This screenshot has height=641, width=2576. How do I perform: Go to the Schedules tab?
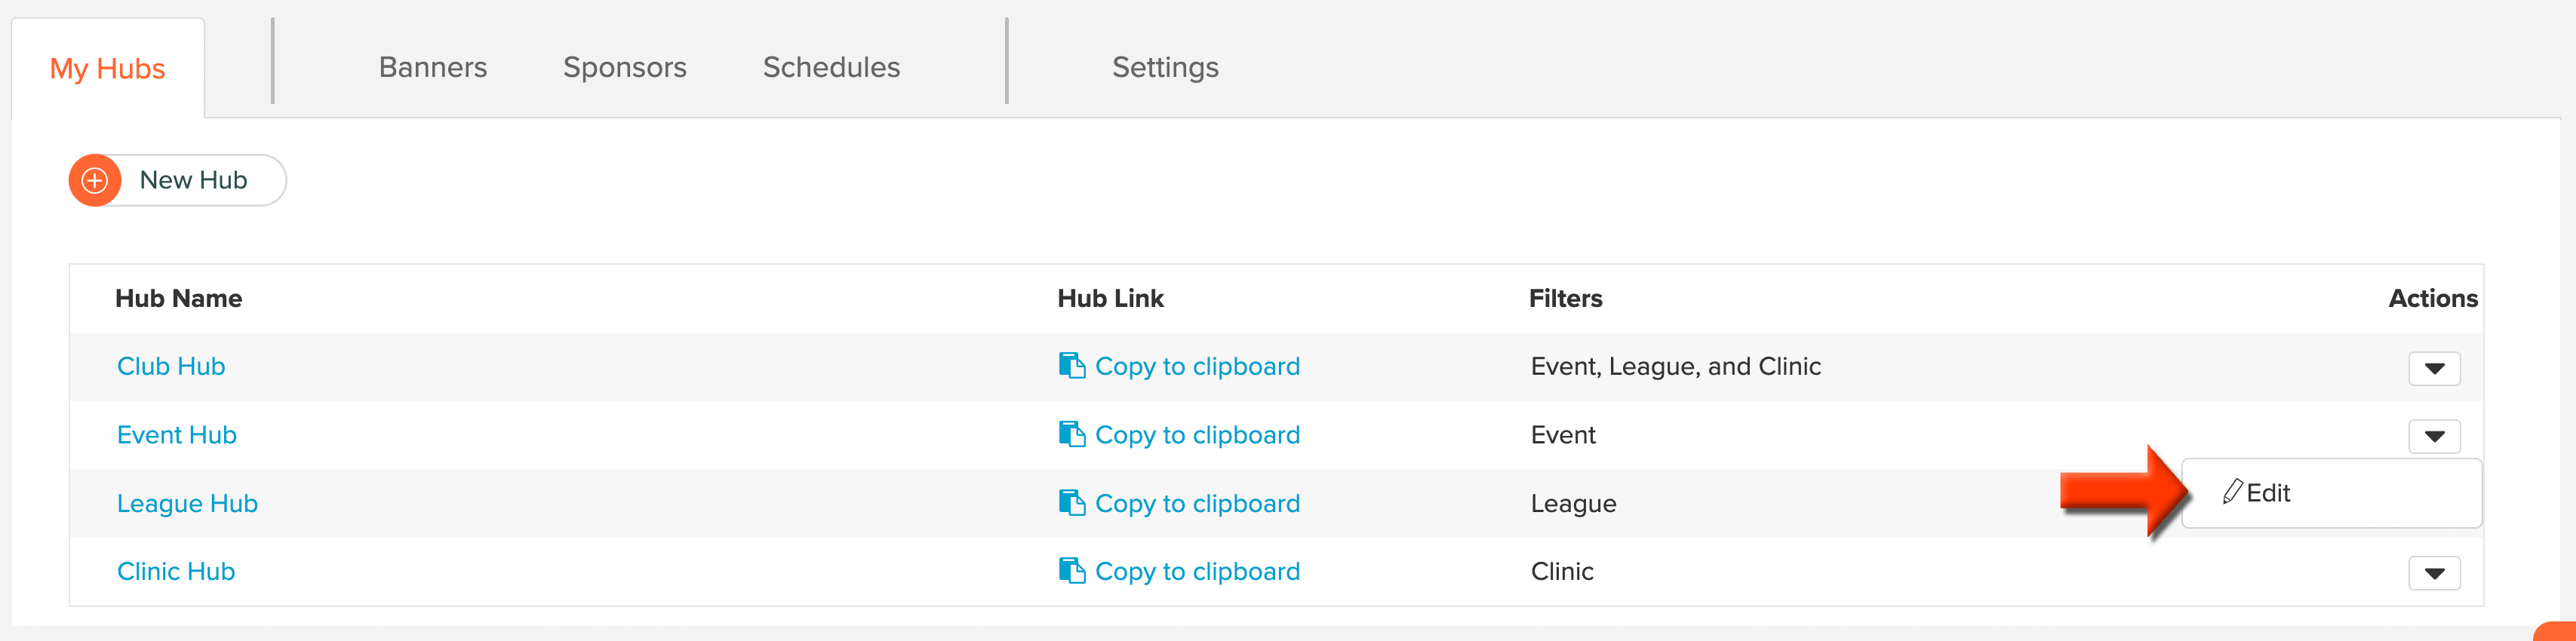(831, 67)
